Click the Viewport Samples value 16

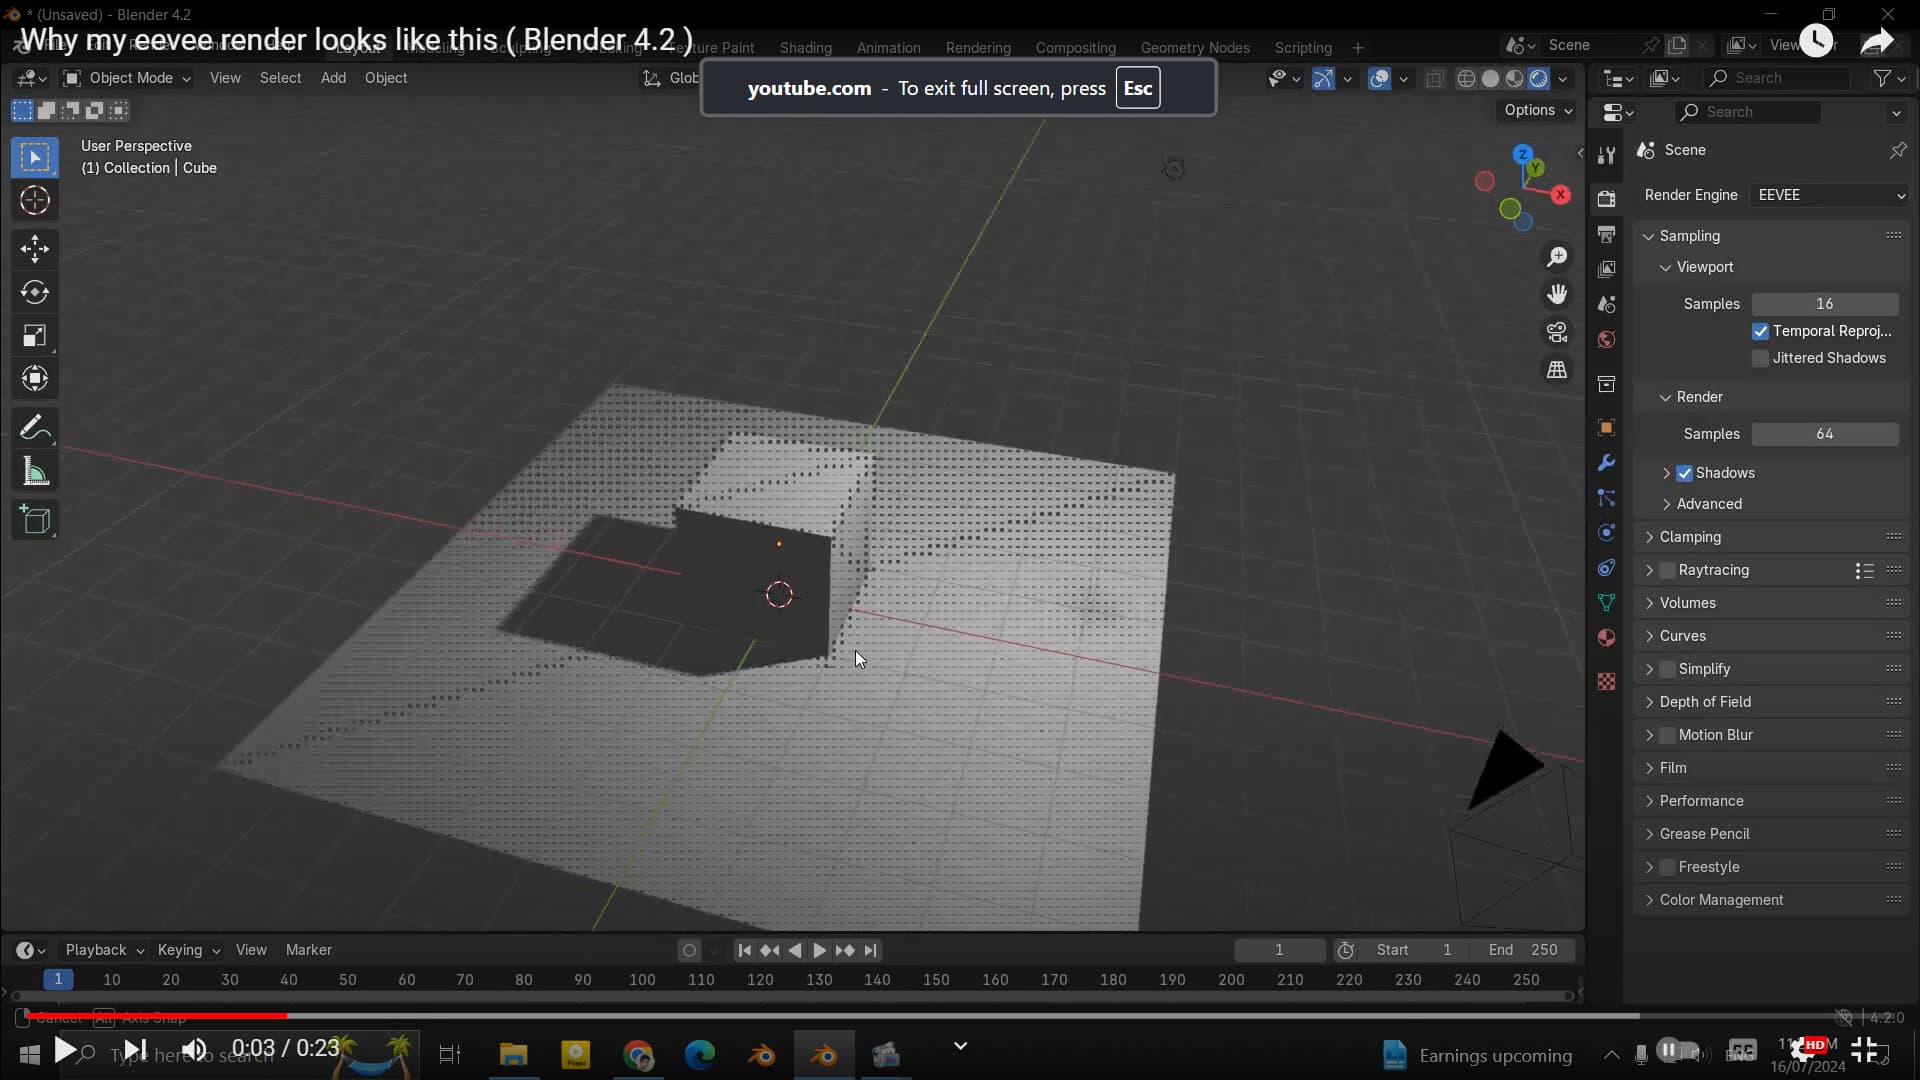1826,303
